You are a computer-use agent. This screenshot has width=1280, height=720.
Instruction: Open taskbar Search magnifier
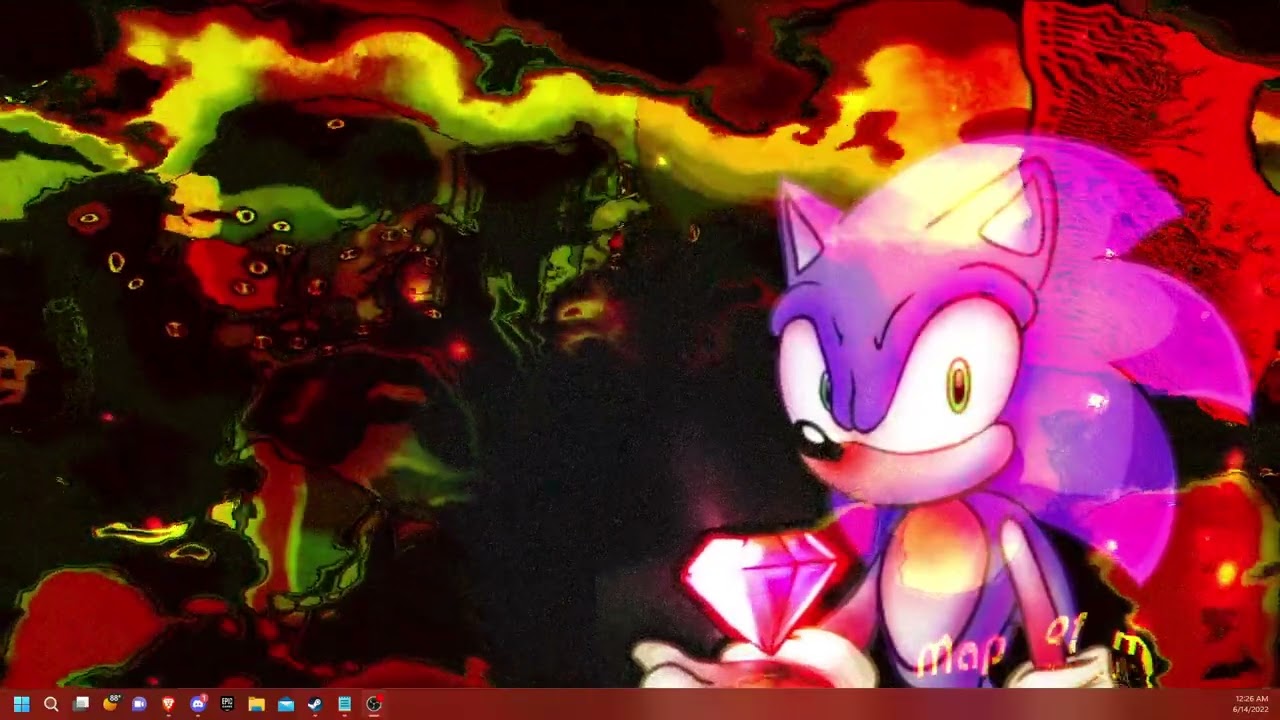51,704
